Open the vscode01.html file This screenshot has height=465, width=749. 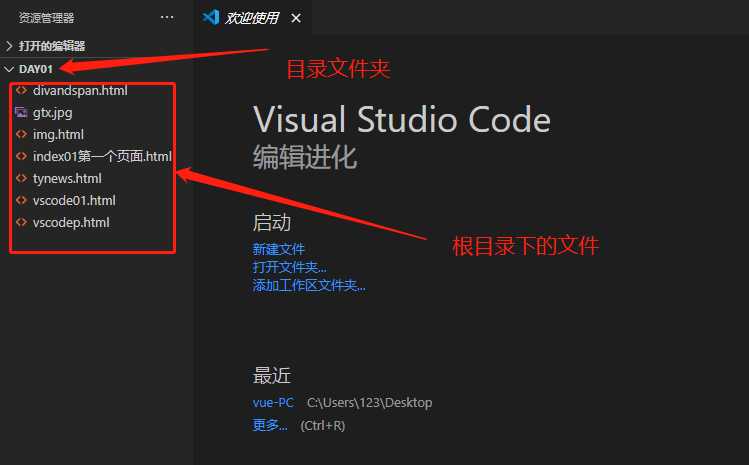pyautogui.click(x=74, y=200)
